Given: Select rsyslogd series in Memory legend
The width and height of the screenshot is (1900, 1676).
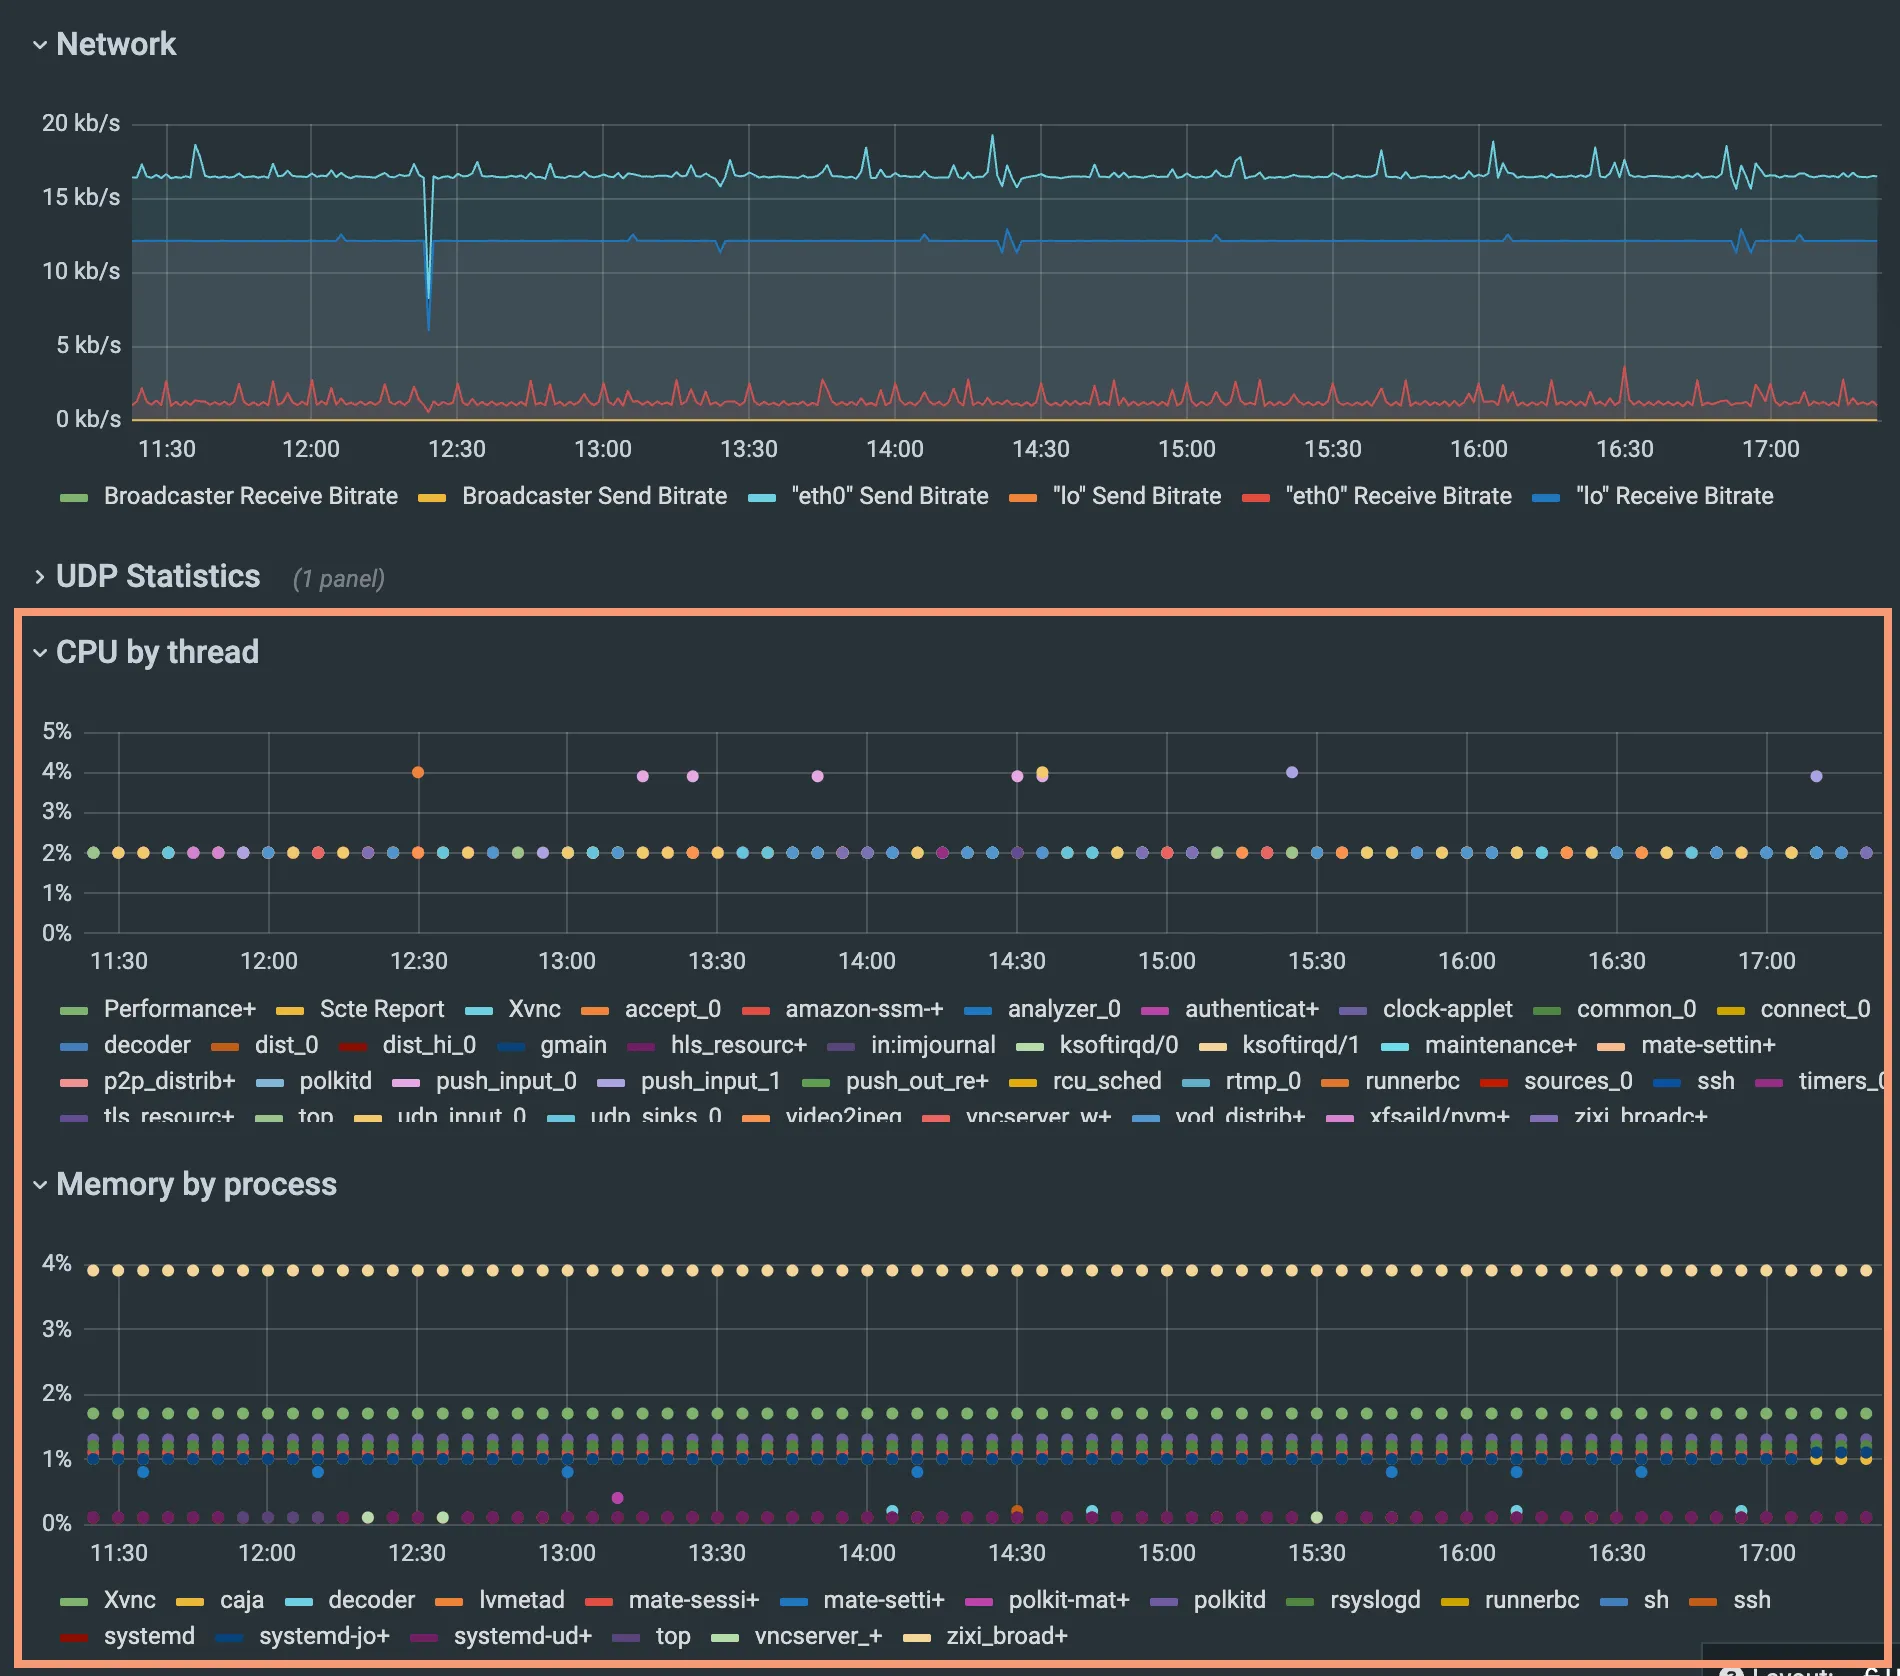Looking at the screenshot, I should tap(1375, 1600).
